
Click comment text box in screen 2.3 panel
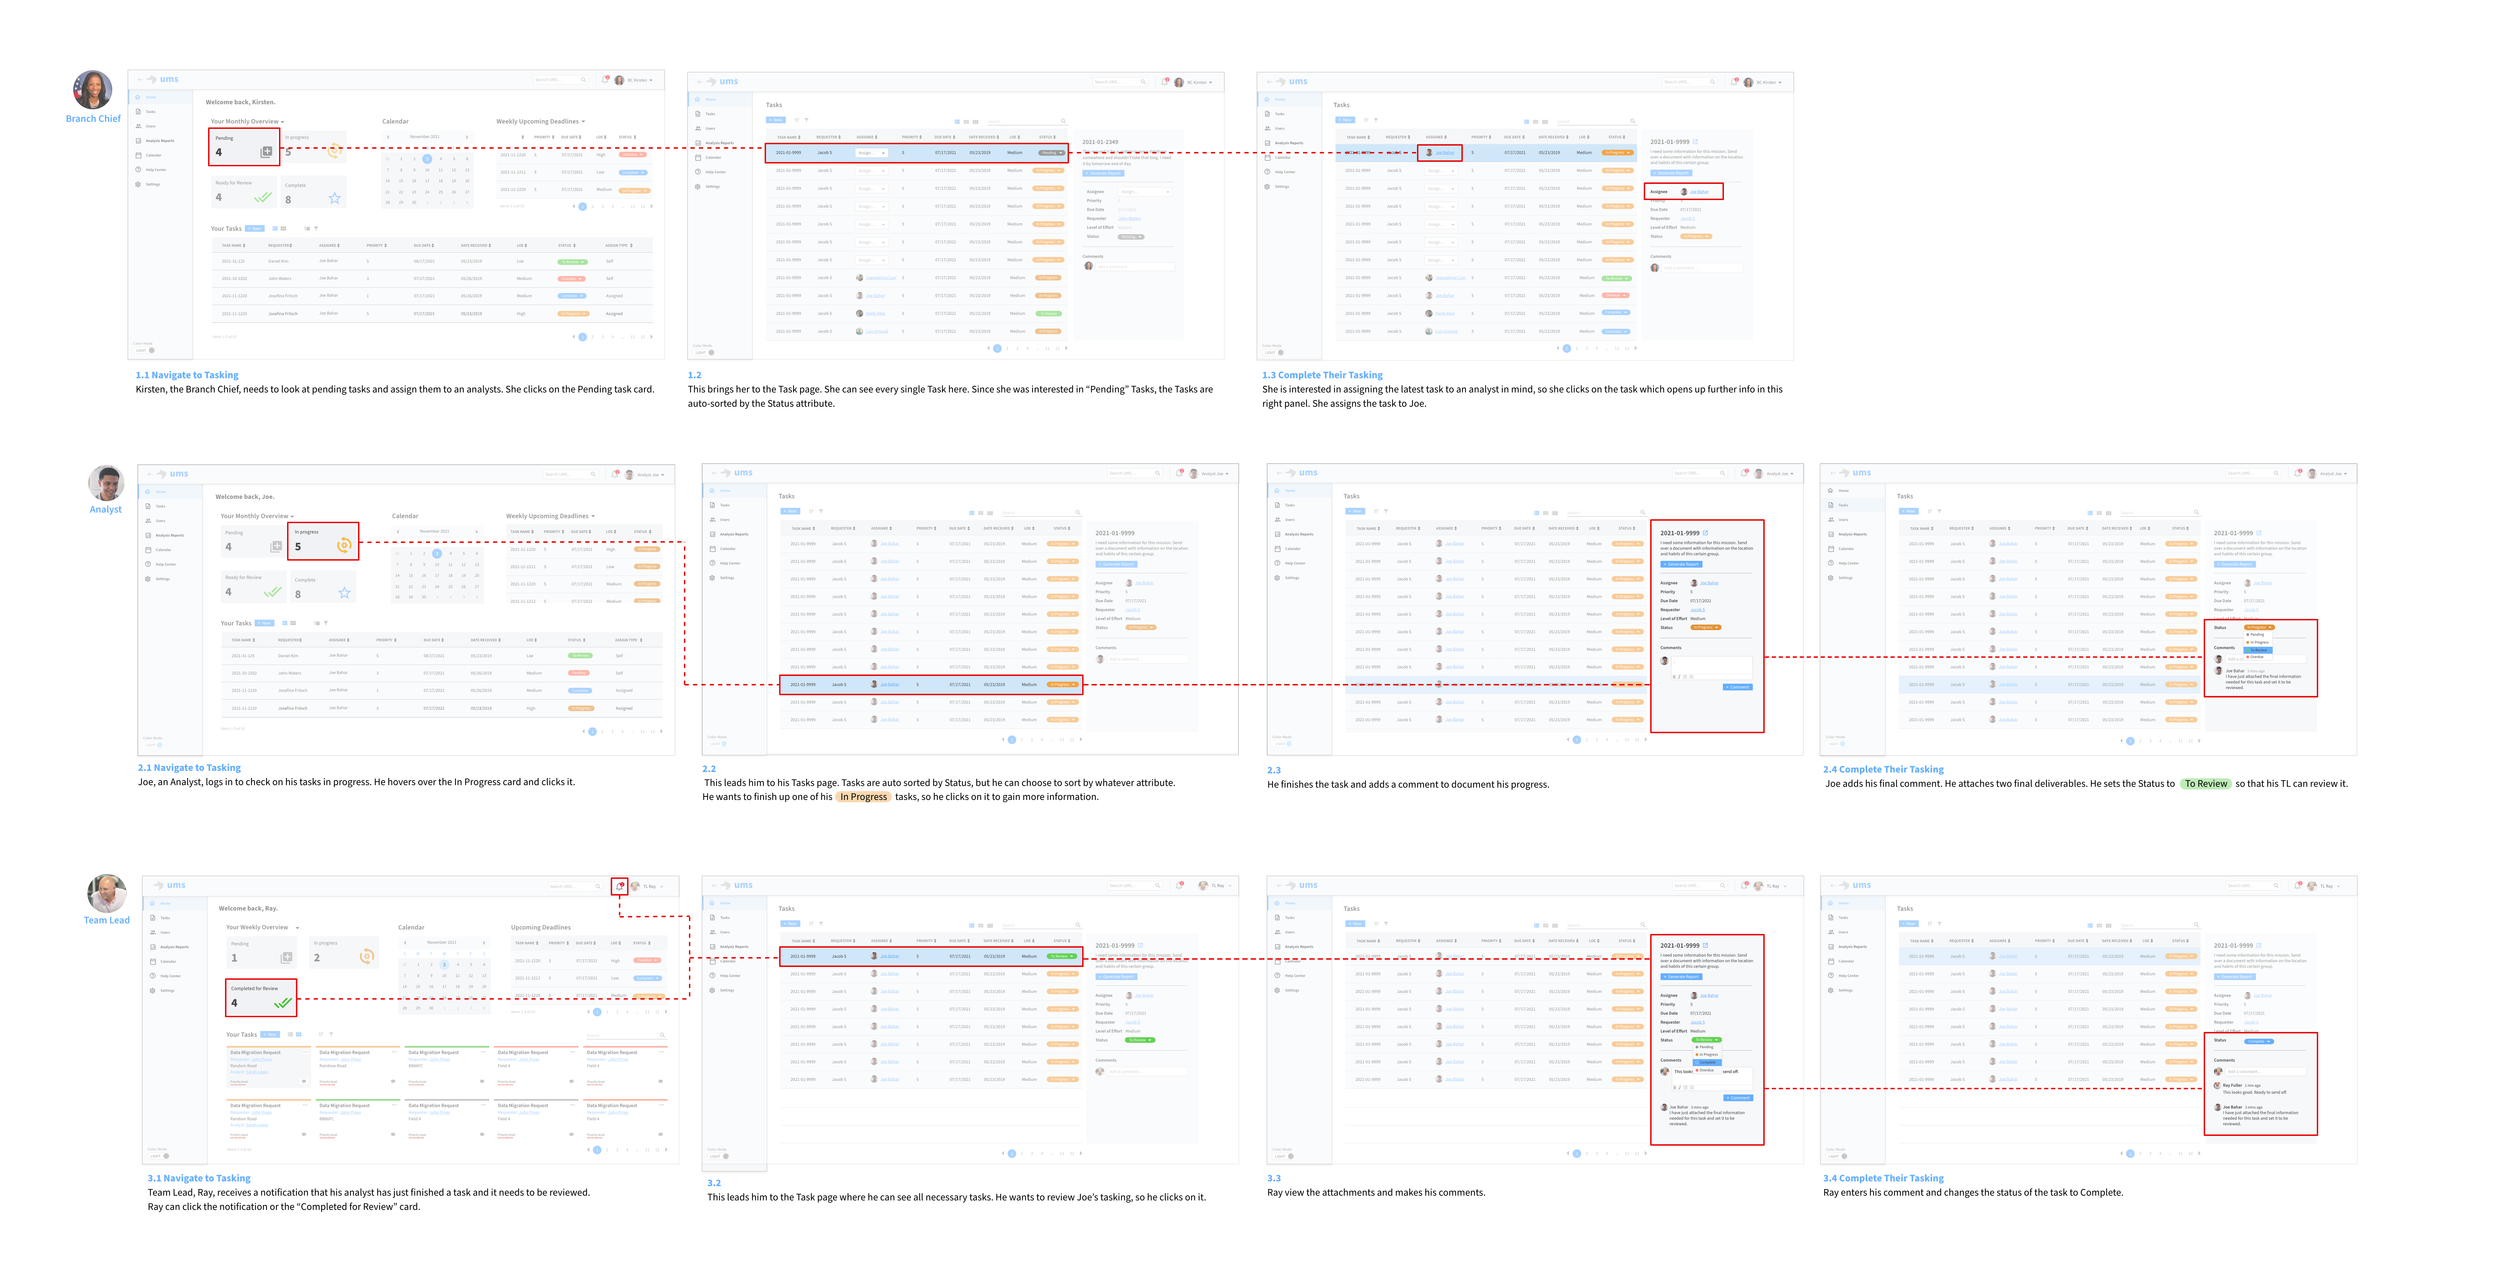[x=1711, y=664]
